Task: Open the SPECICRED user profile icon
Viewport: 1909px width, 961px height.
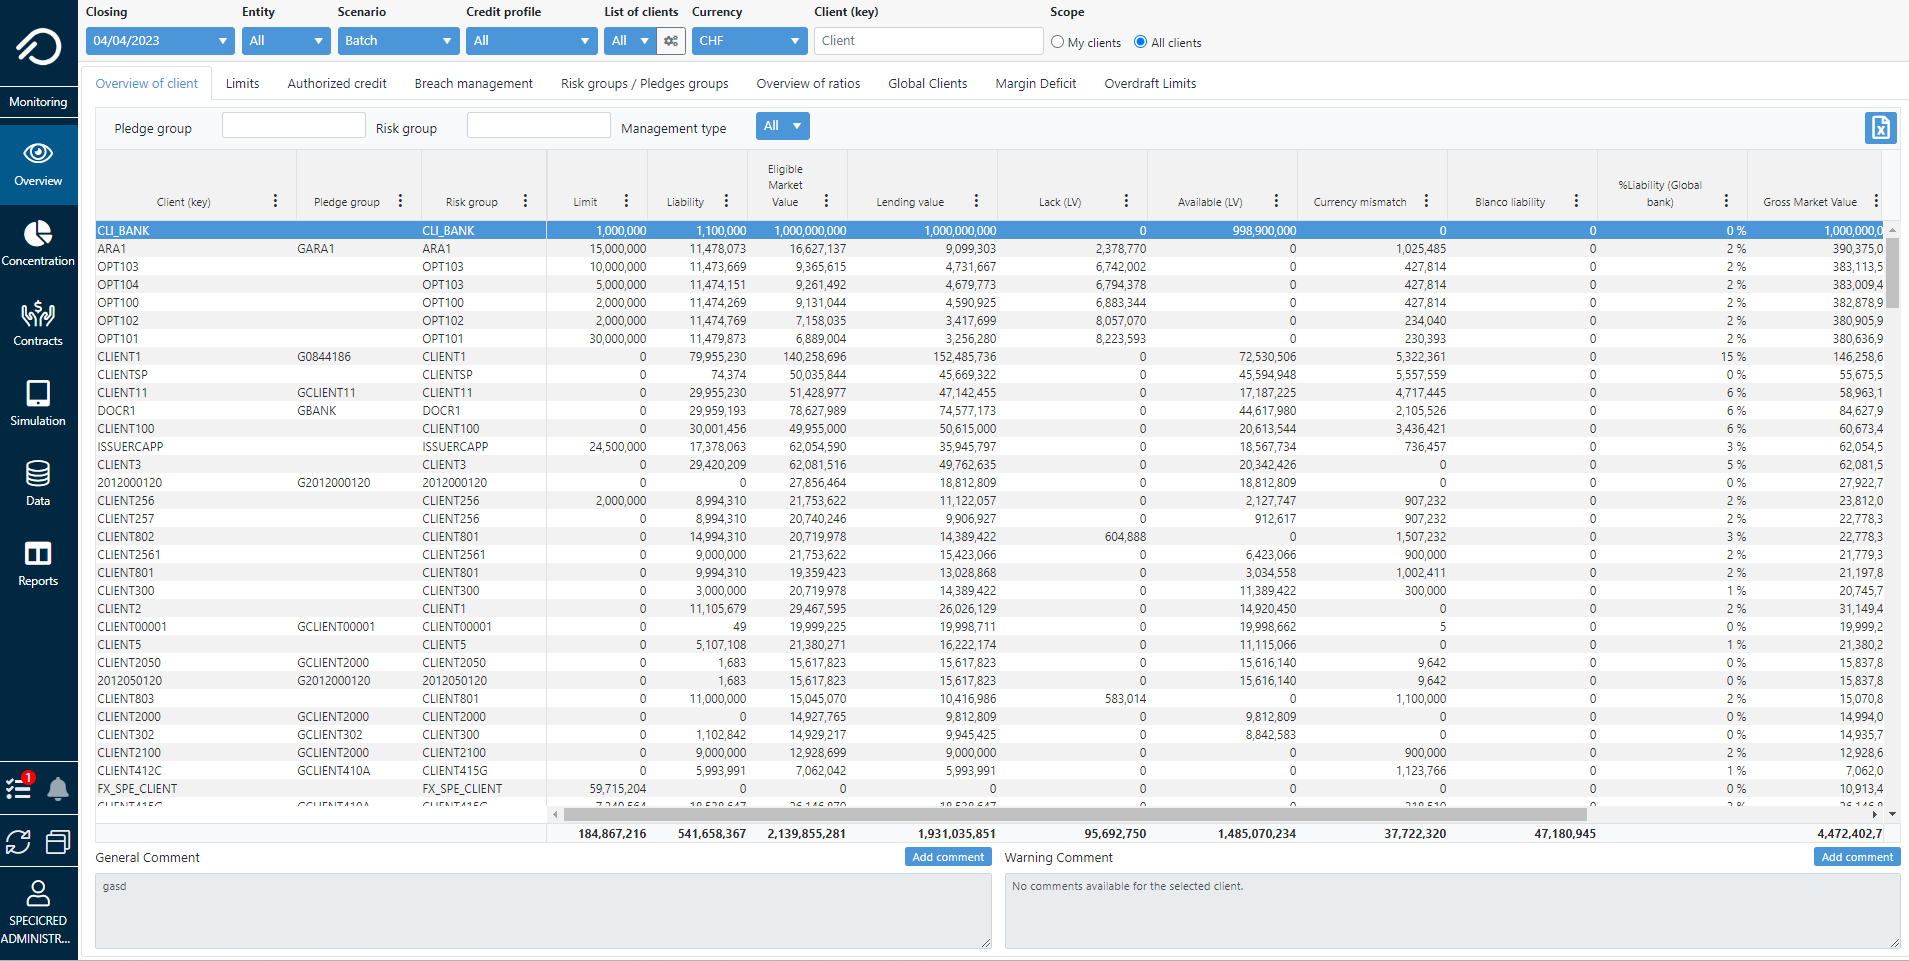Action: pos(38,892)
